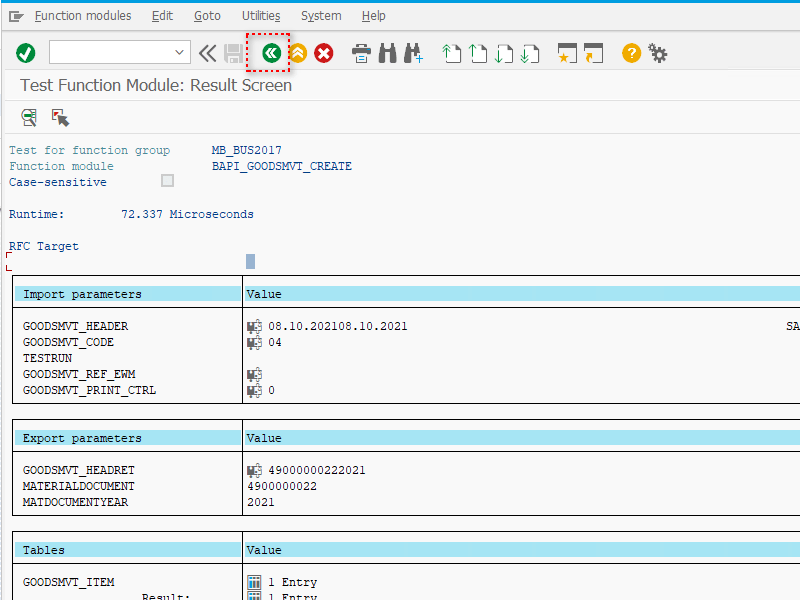
Task: Click the yellow Exit icon
Action: tap(297, 53)
